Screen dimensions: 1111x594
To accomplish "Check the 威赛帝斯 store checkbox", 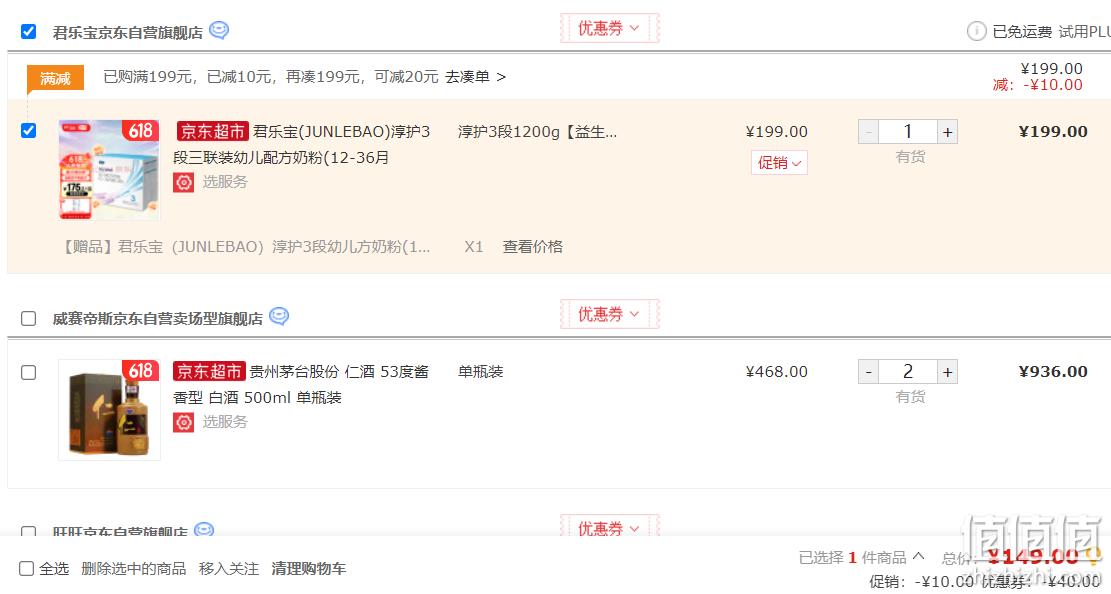I will pos(28,318).
